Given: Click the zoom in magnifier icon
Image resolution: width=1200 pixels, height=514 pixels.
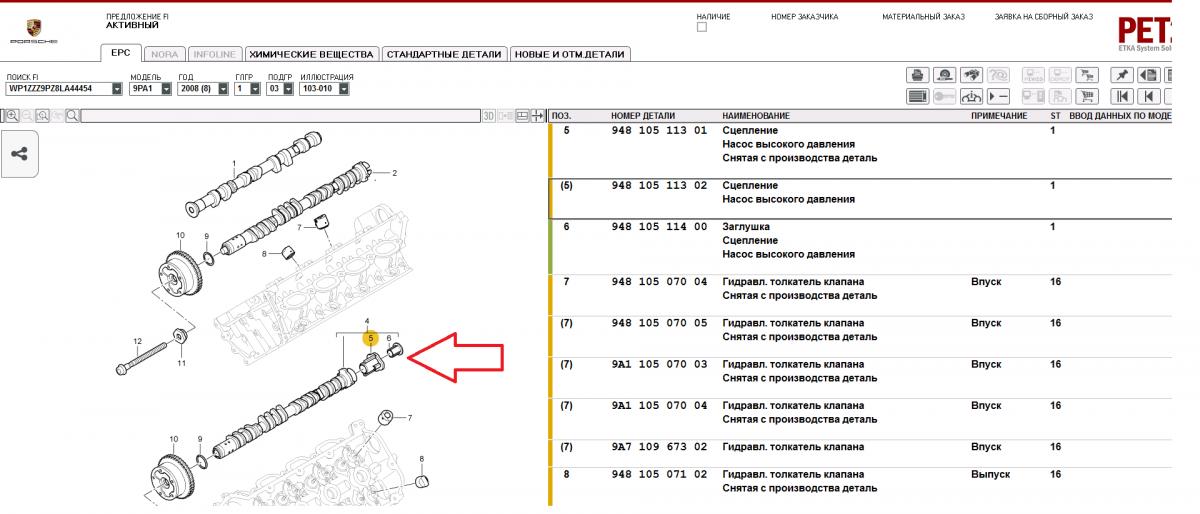Looking at the screenshot, I should tap(12, 116).
